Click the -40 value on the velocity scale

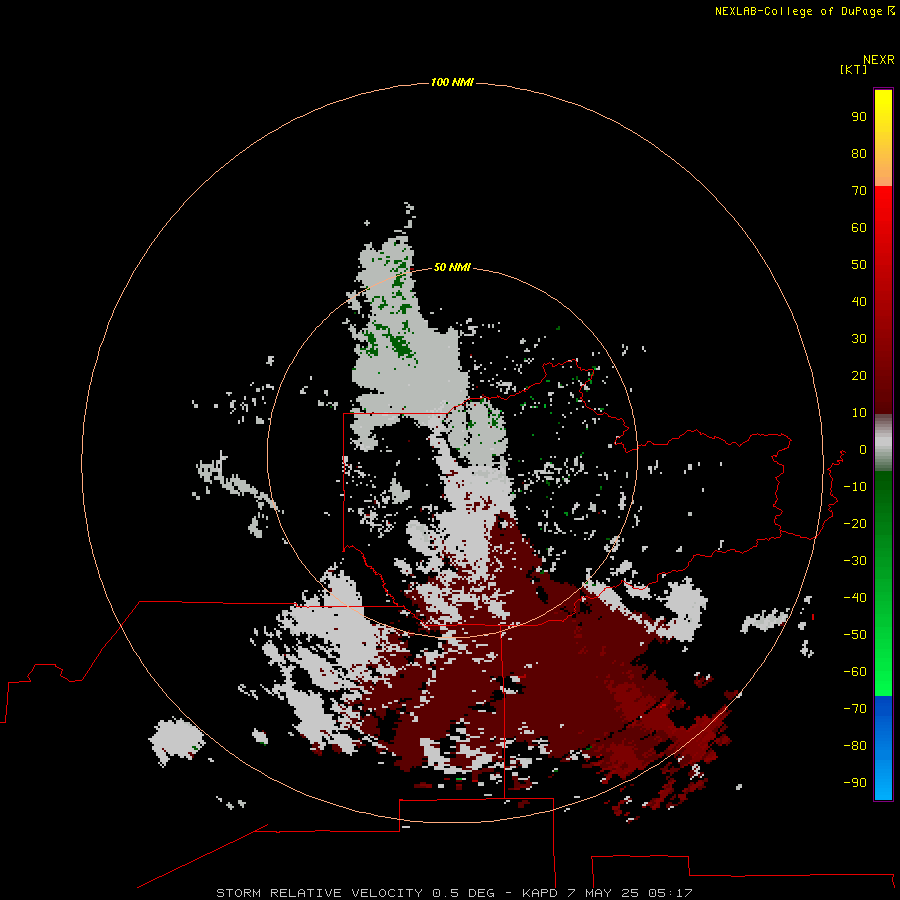855,598
